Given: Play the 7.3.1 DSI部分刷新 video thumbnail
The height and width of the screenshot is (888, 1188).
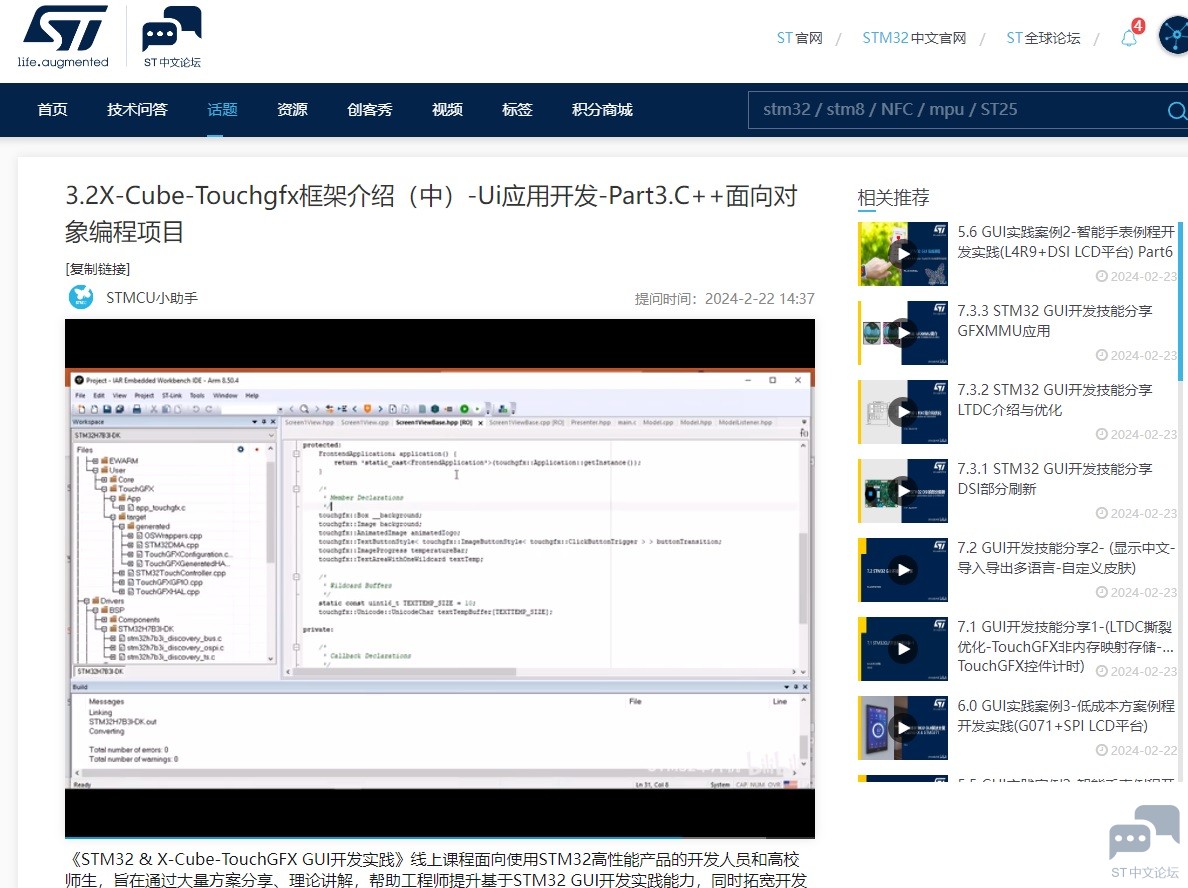Looking at the screenshot, I should pyautogui.click(x=903, y=490).
